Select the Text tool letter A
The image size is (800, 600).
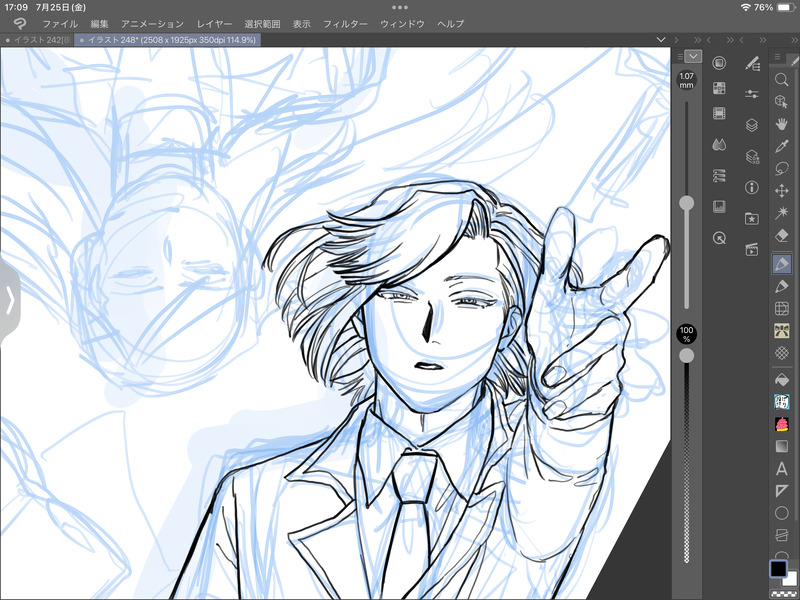(781, 468)
